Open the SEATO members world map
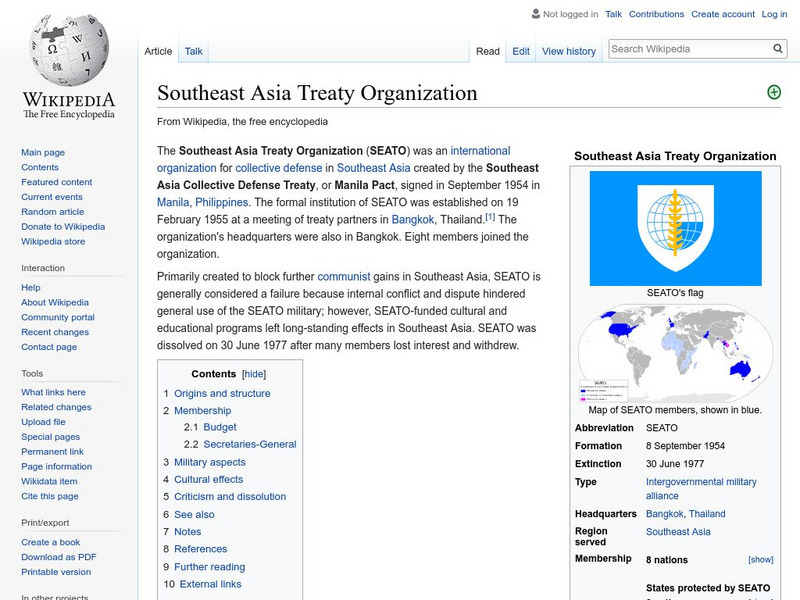800x600 pixels. (676, 353)
